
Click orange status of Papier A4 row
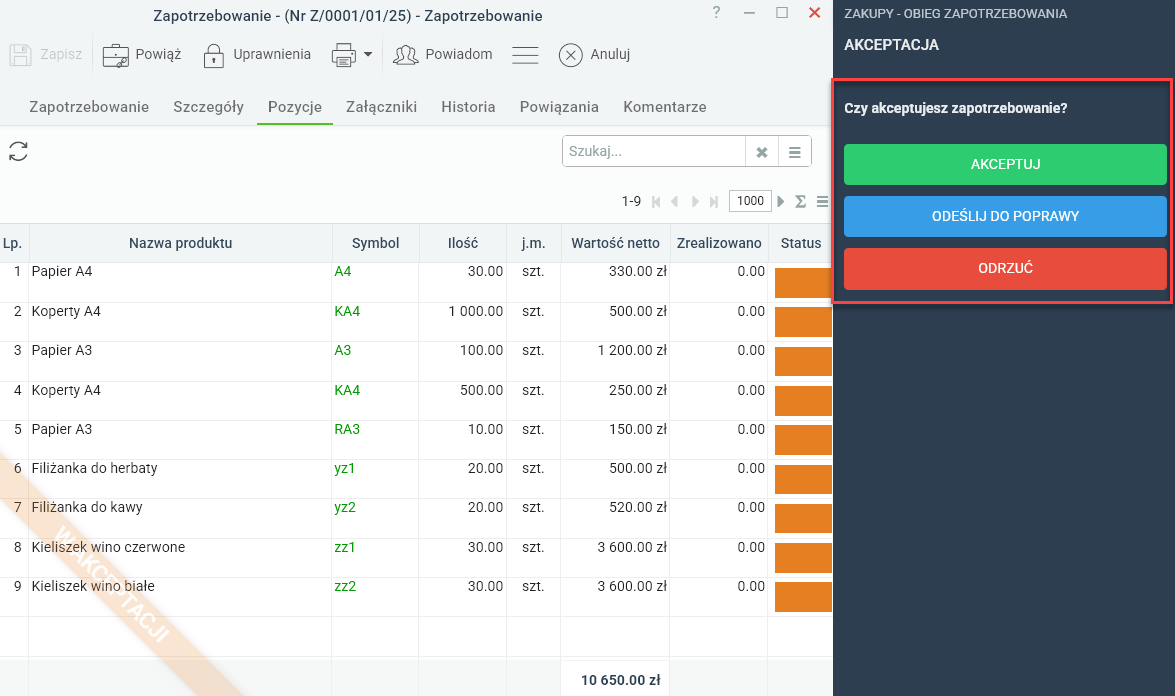(x=803, y=283)
